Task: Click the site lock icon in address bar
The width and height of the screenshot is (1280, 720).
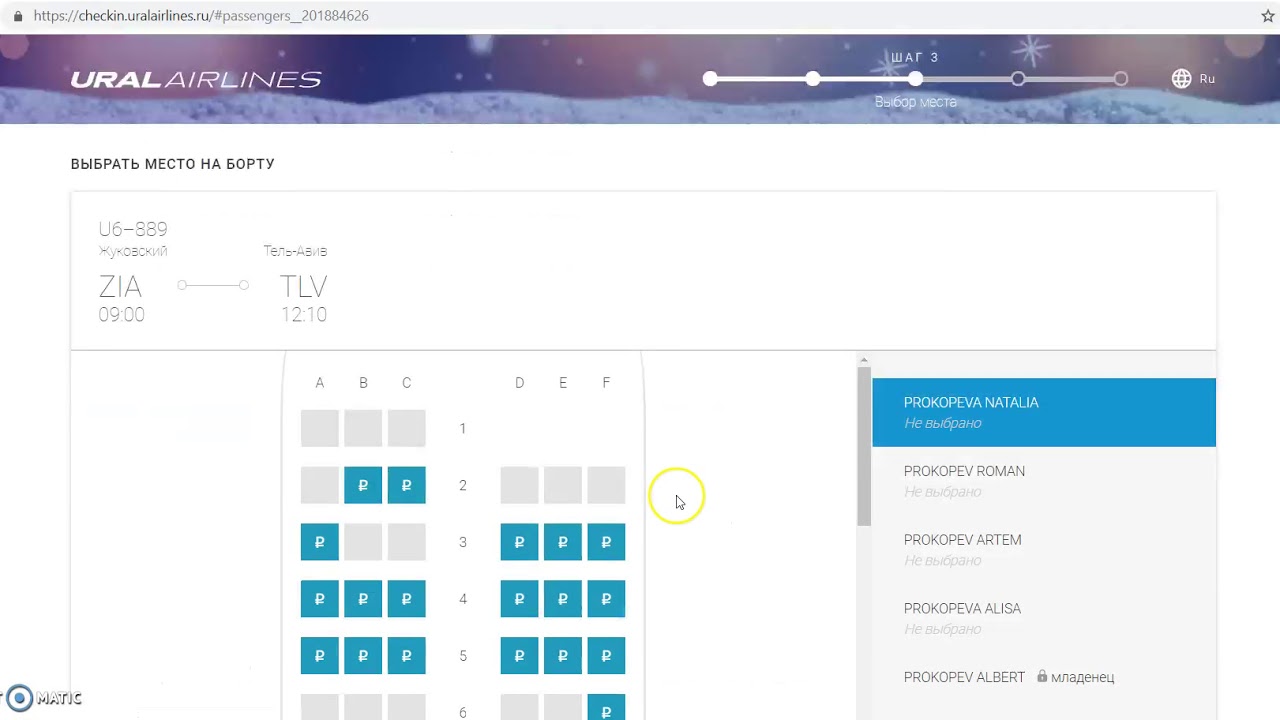Action: tap(17, 16)
